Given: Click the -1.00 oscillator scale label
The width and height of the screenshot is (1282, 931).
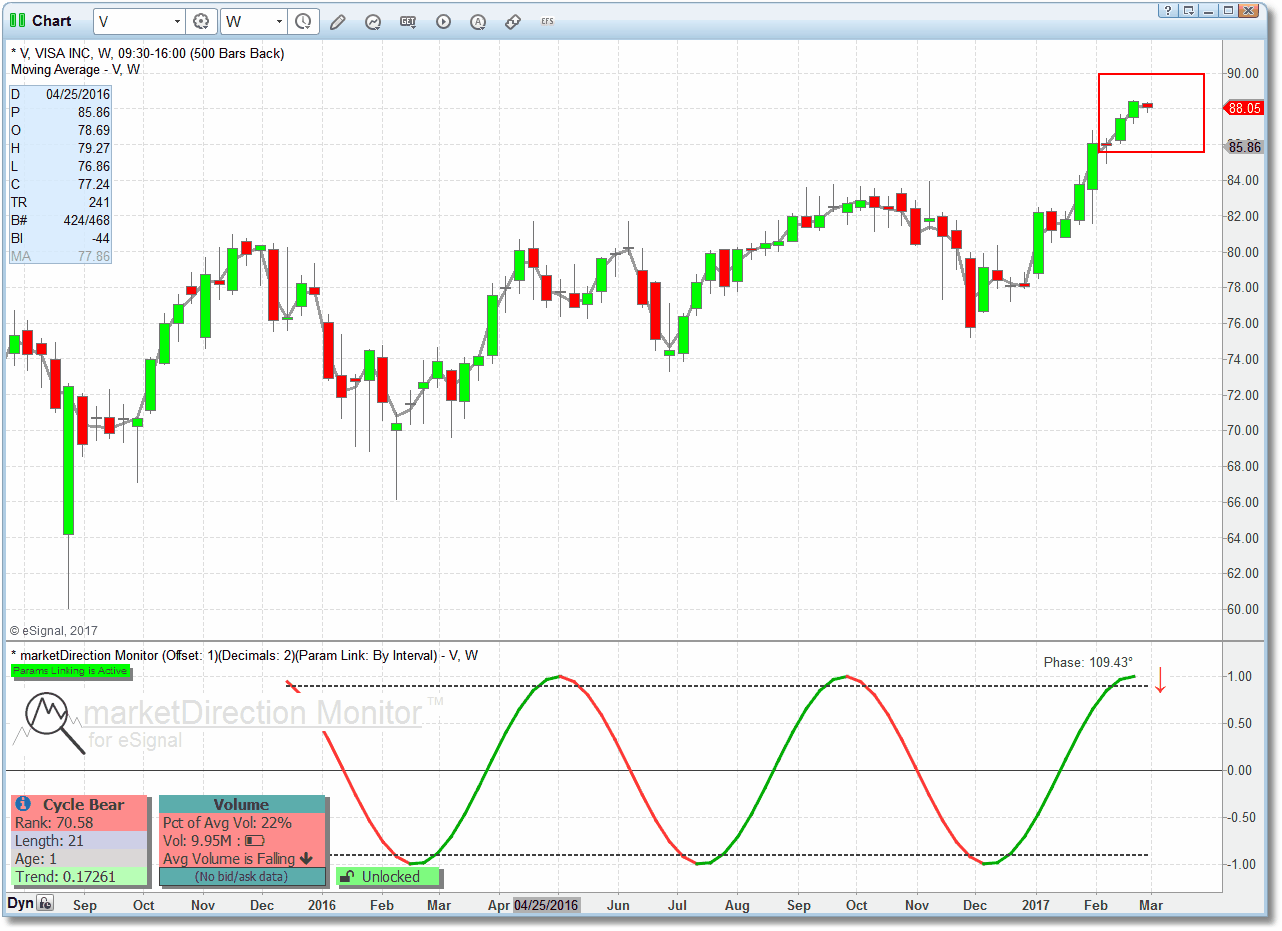Looking at the screenshot, I should 1241,864.
